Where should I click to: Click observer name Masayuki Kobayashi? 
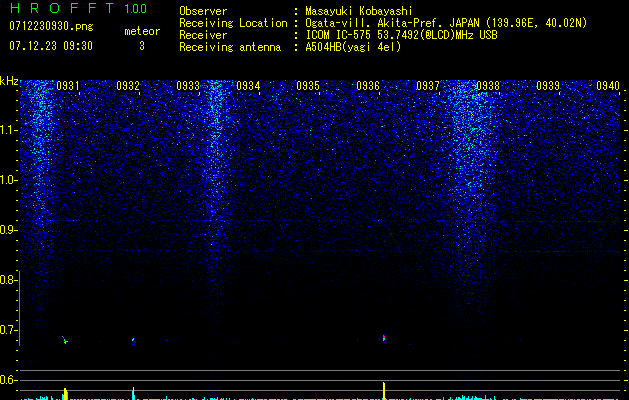click(359, 11)
